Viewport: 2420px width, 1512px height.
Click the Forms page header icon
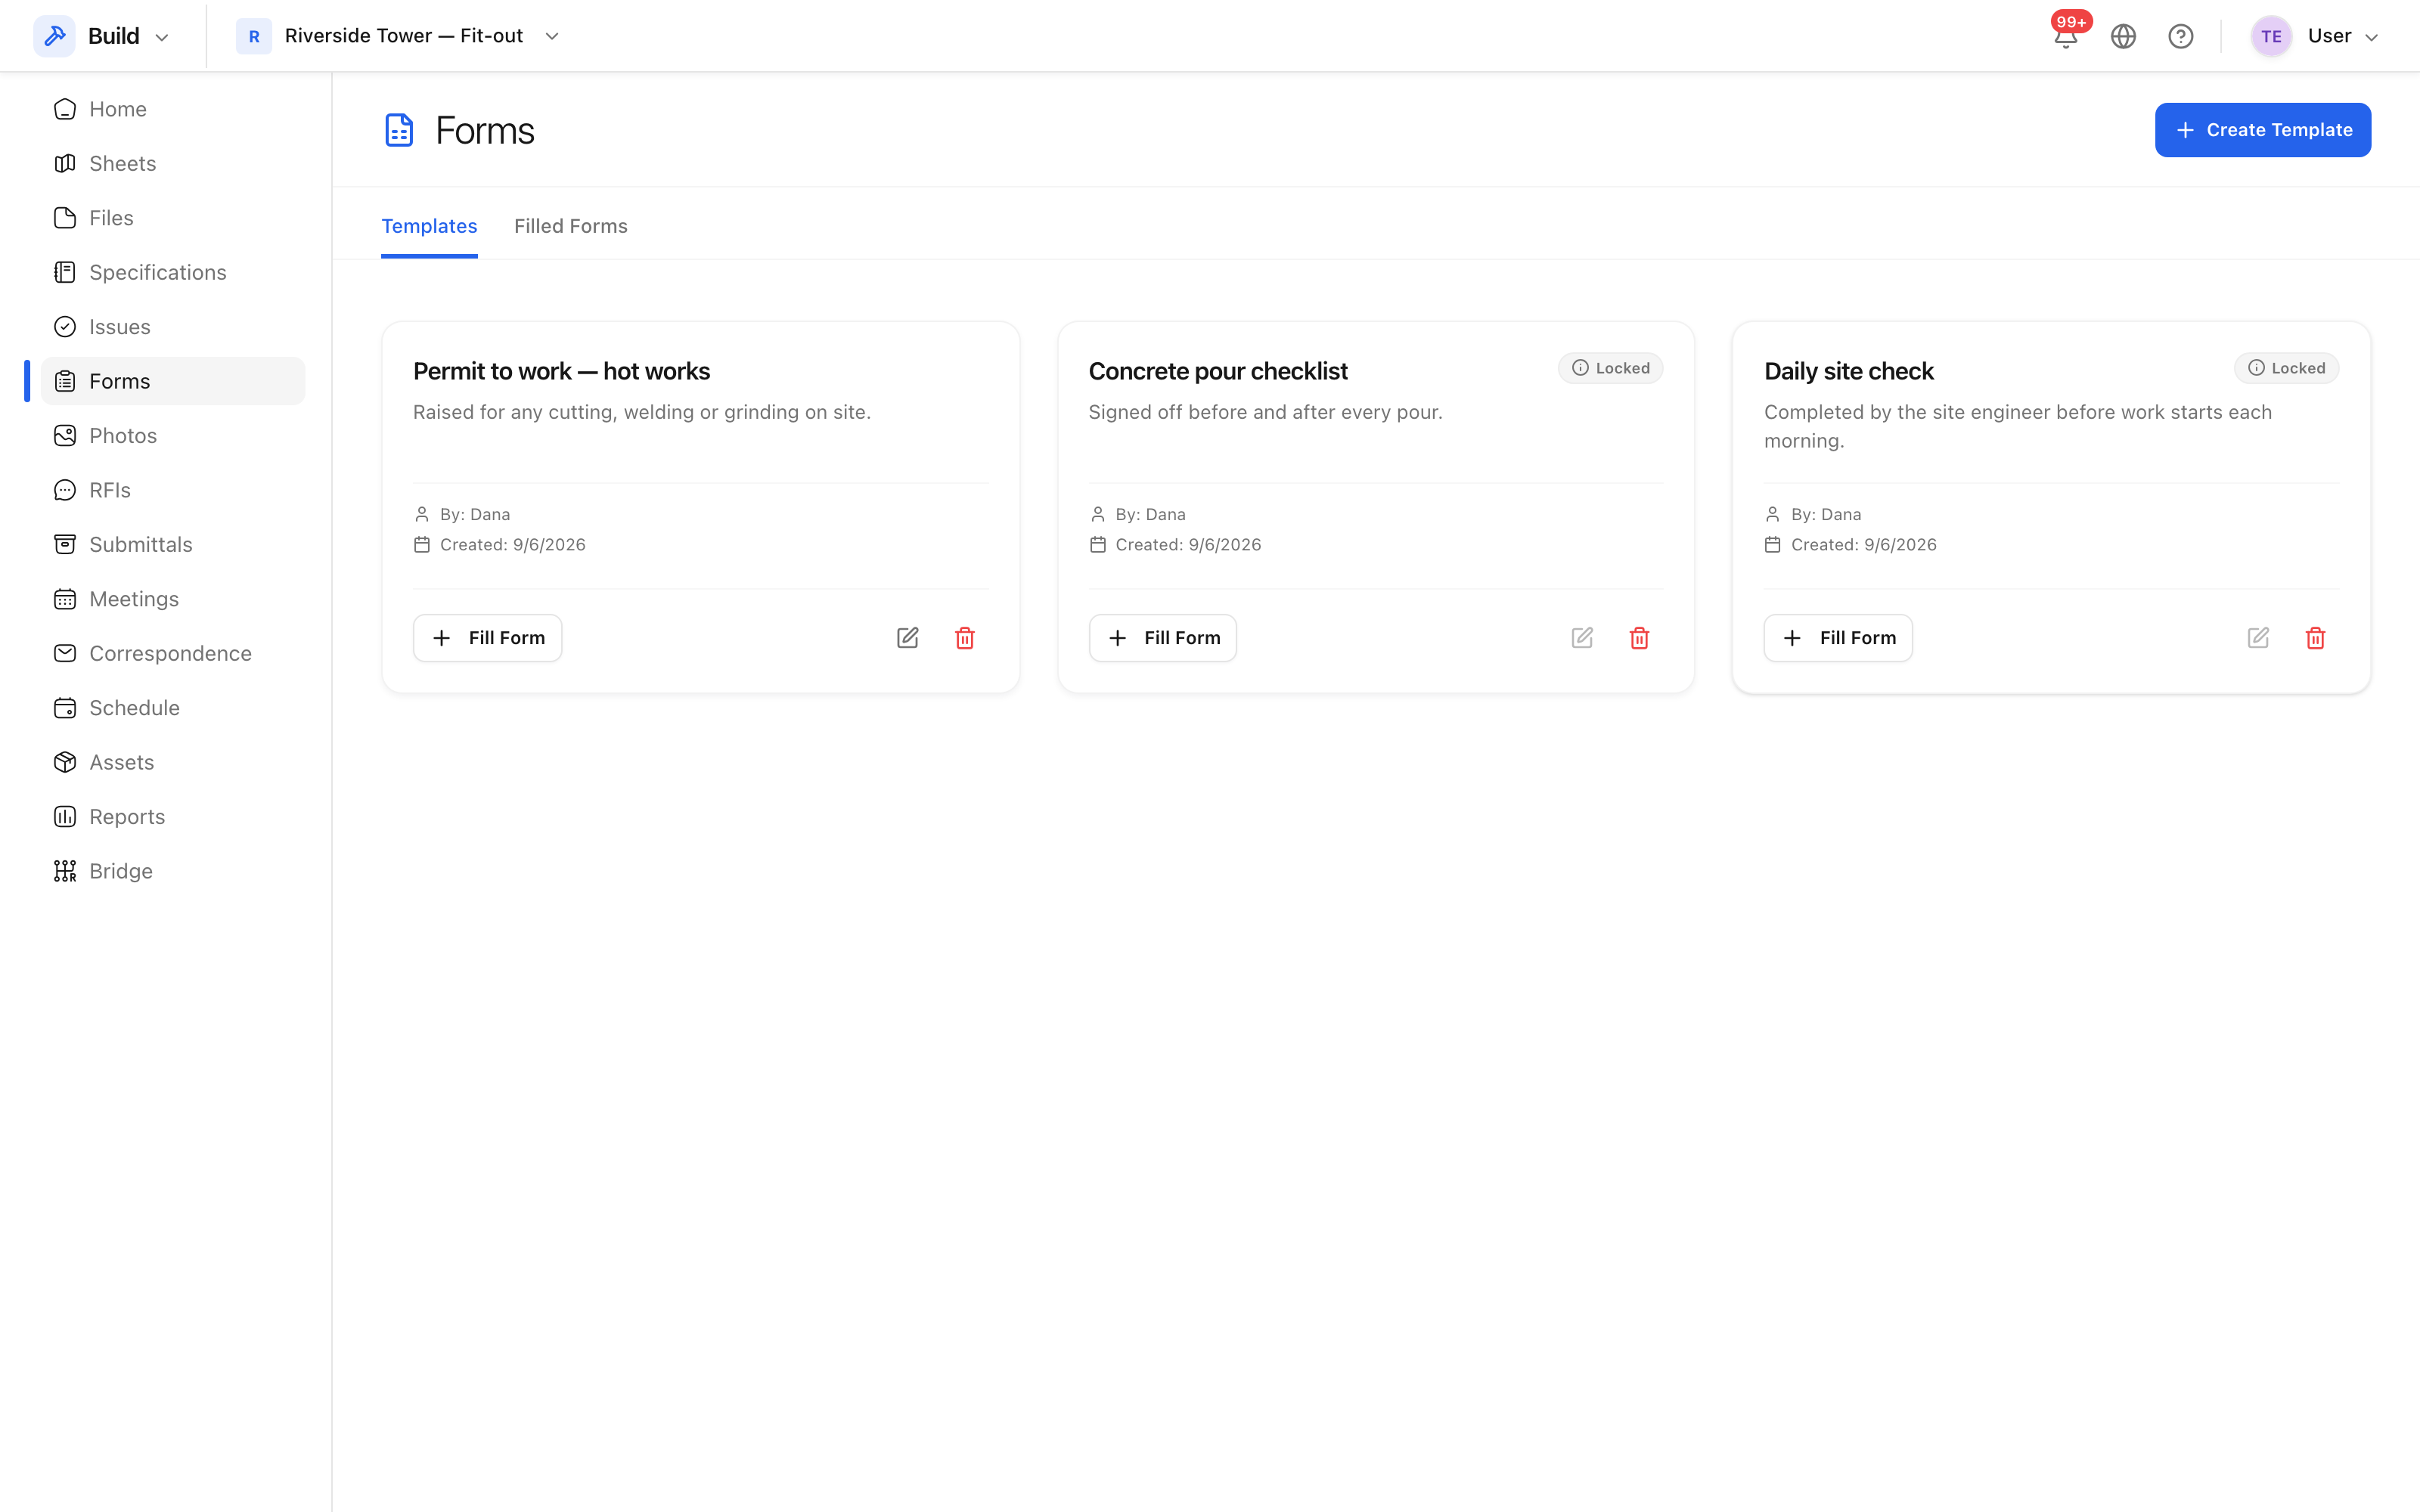pyautogui.click(x=399, y=130)
